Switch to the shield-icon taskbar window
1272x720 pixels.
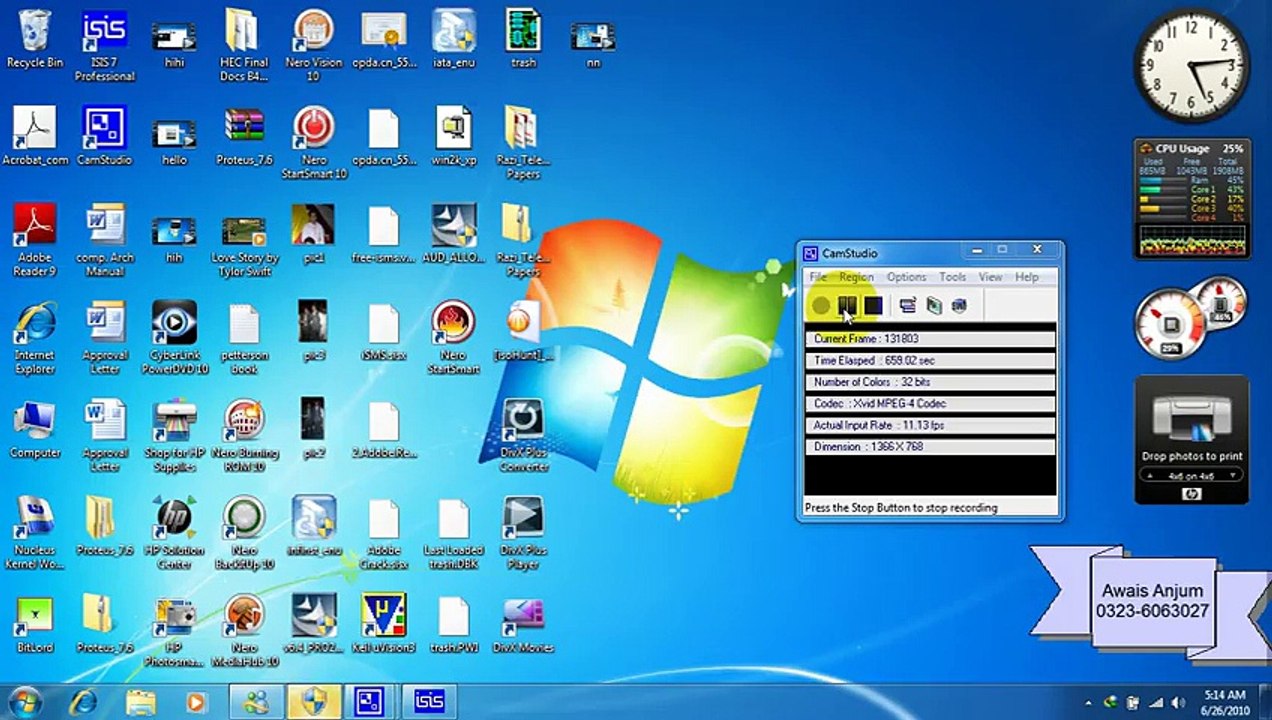[314, 702]
